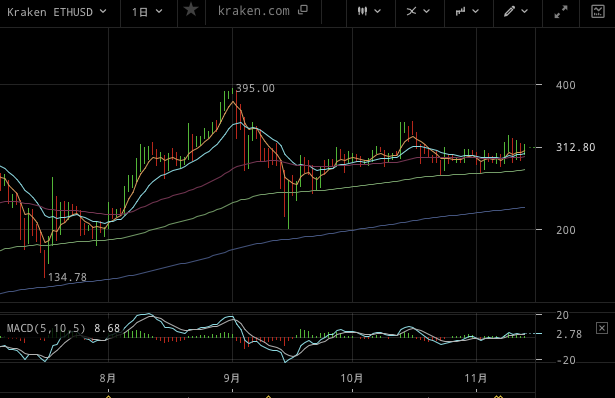Click the current price 312.80 label
The width and height of the screenshot is (615, 398).
point(575,147)
